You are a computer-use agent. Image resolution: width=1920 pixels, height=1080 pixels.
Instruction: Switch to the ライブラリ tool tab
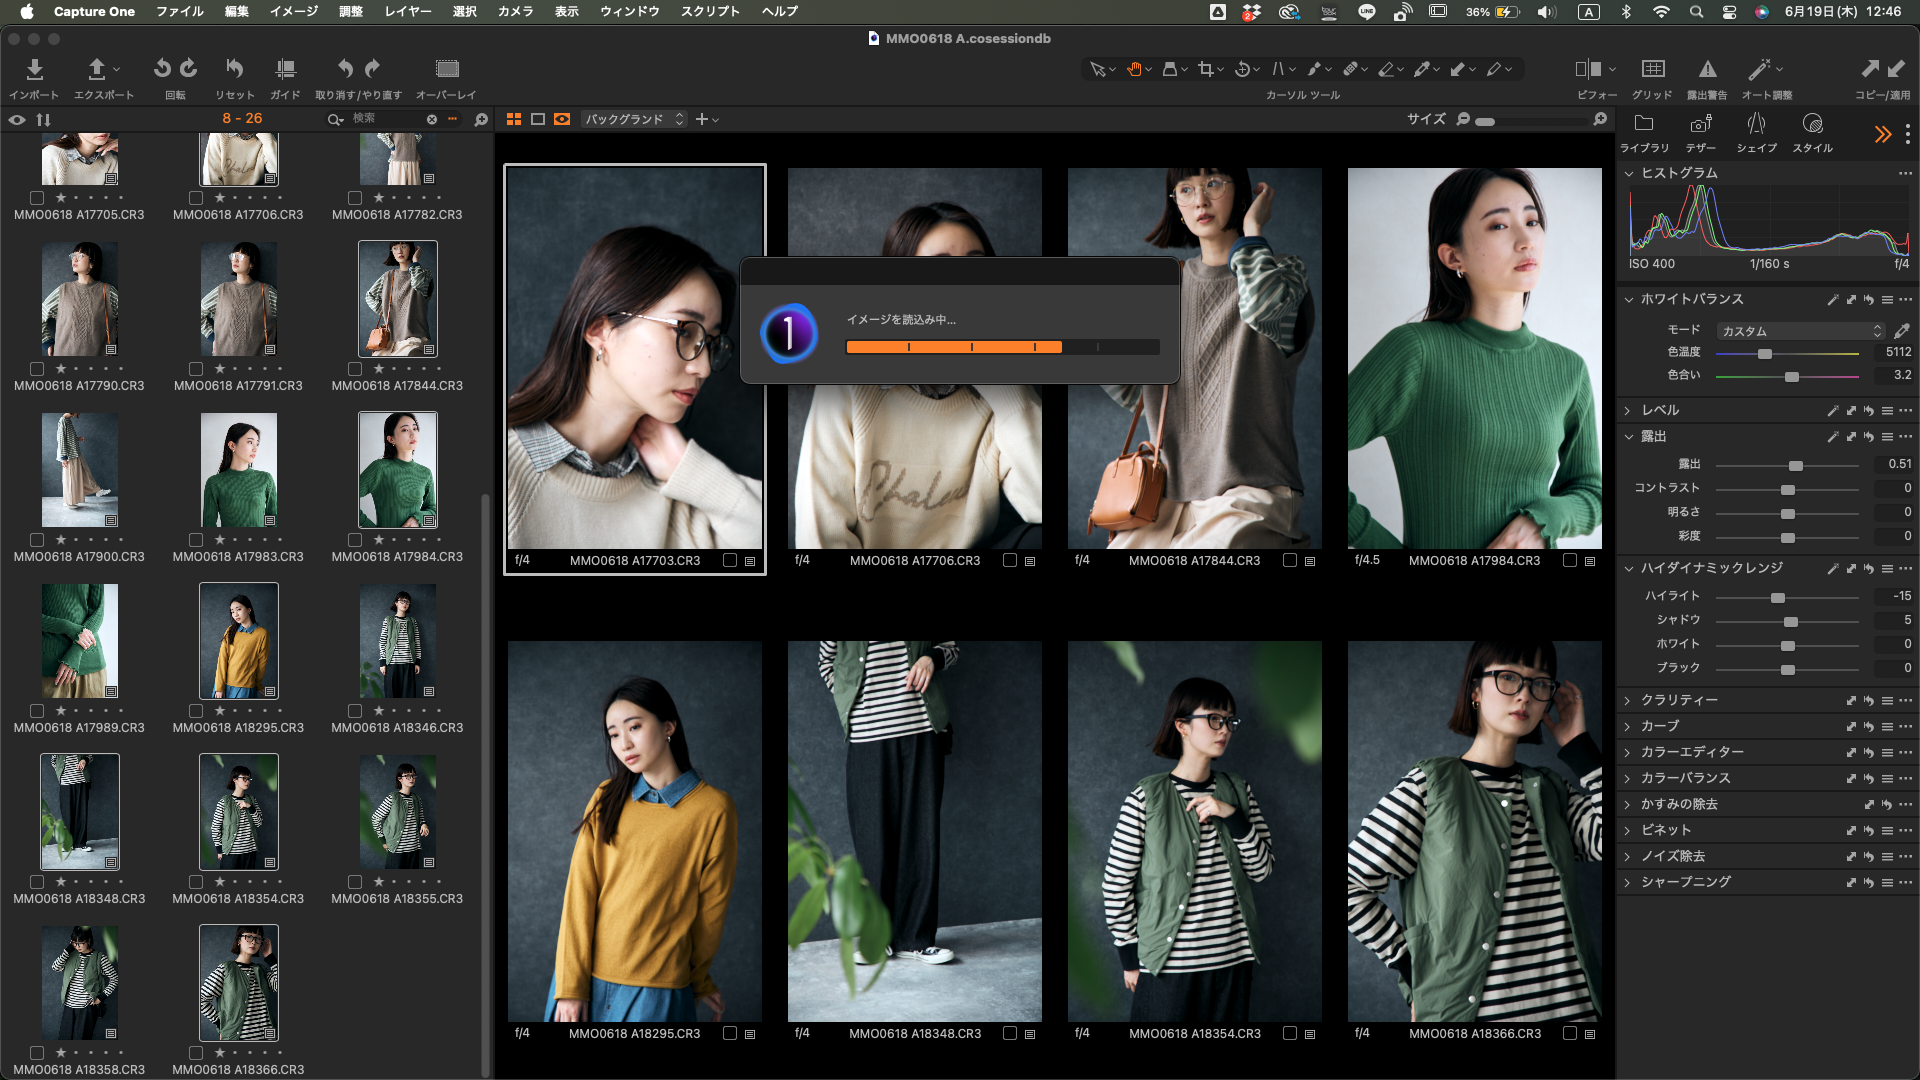coord(1644,132)
